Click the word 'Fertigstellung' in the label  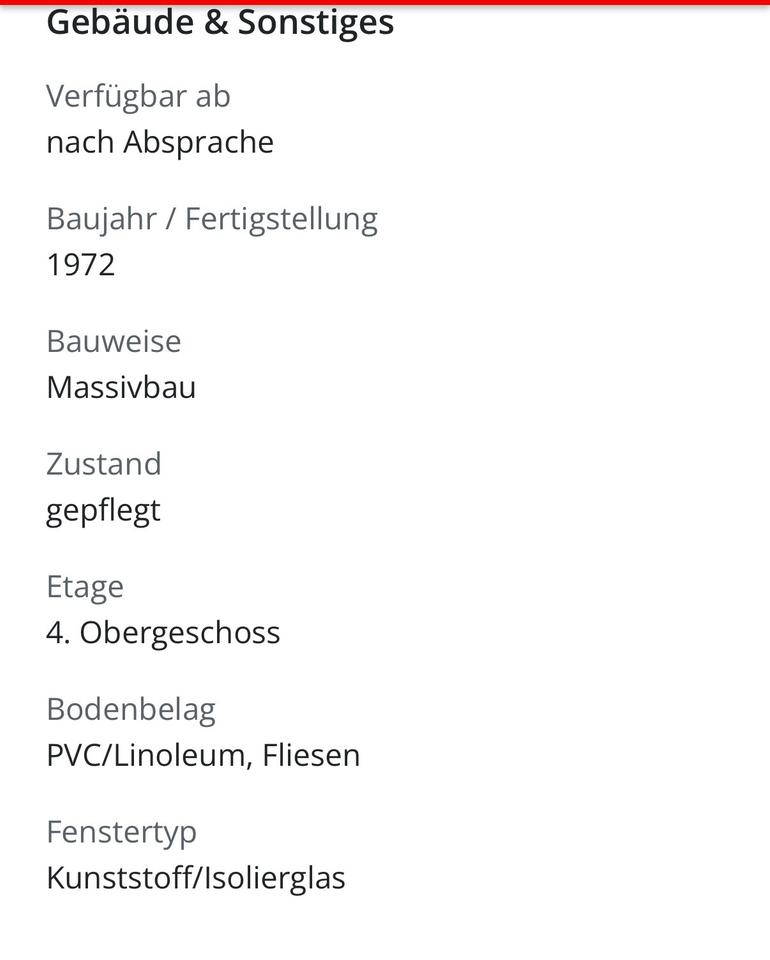point(281,219)
